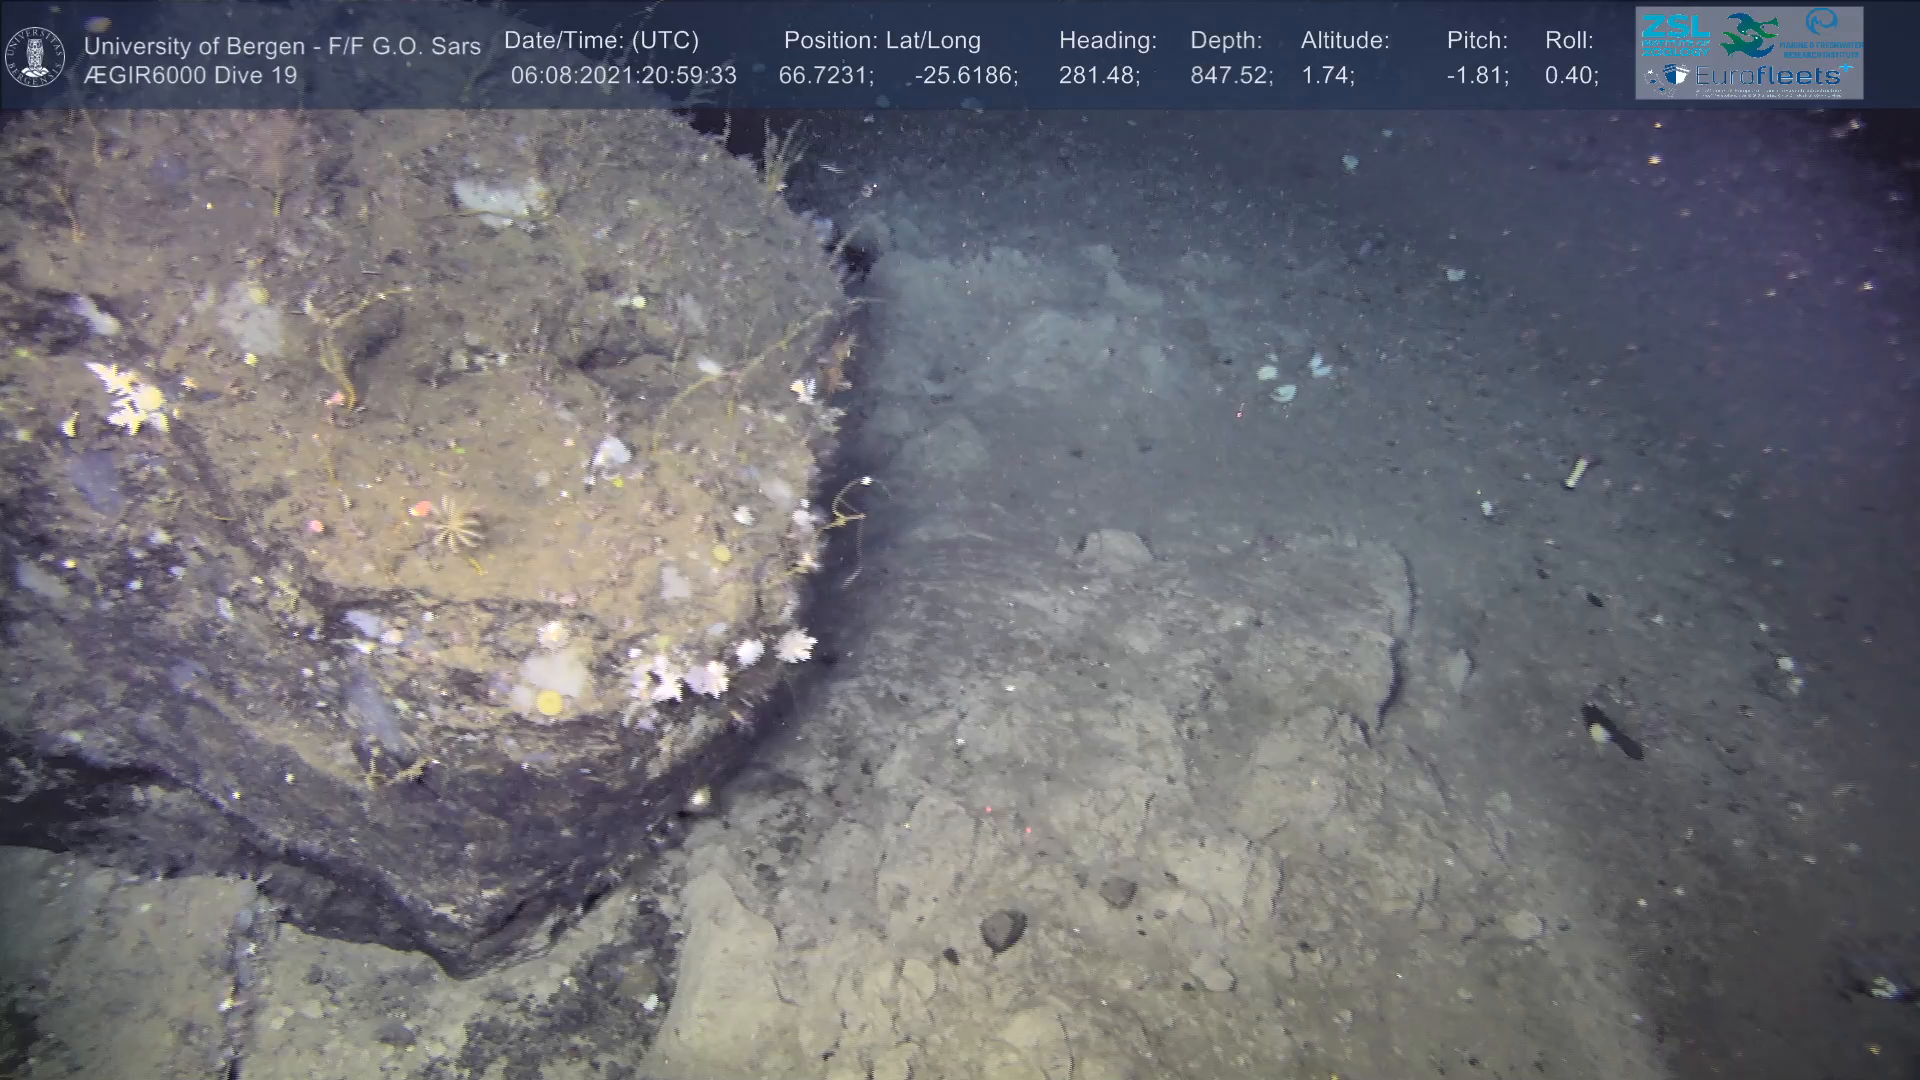Screen dimensions: 1920x1080
Task: Click the yellow round sponge on boulder
Action: 548,703
